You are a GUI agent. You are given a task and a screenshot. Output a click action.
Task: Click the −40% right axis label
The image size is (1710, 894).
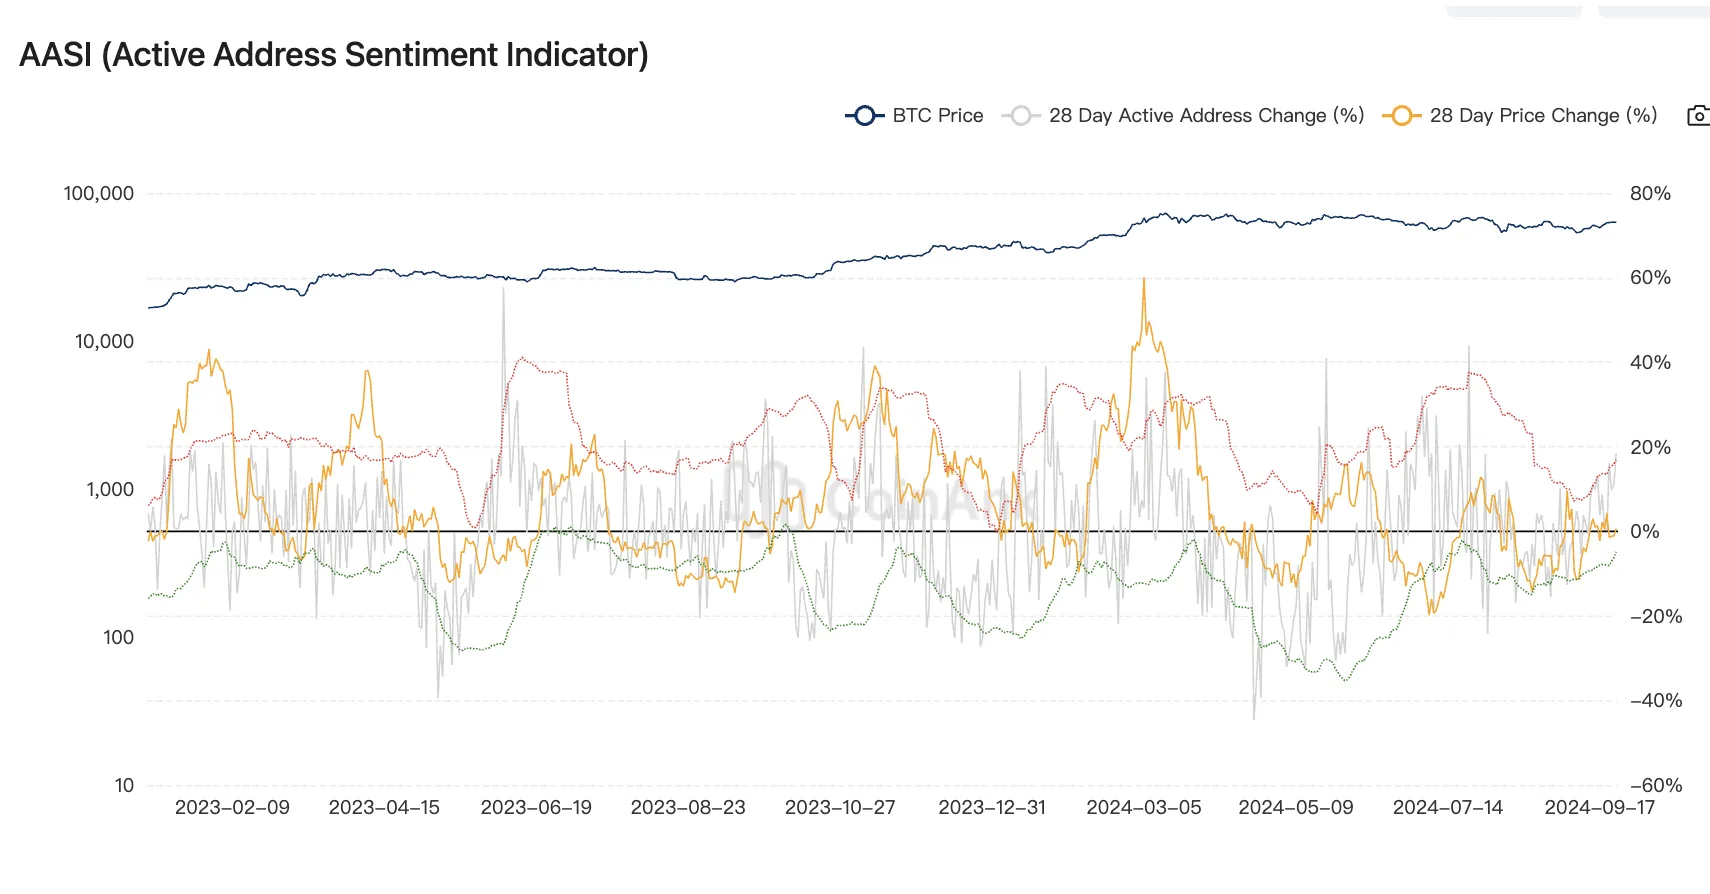1656,700
